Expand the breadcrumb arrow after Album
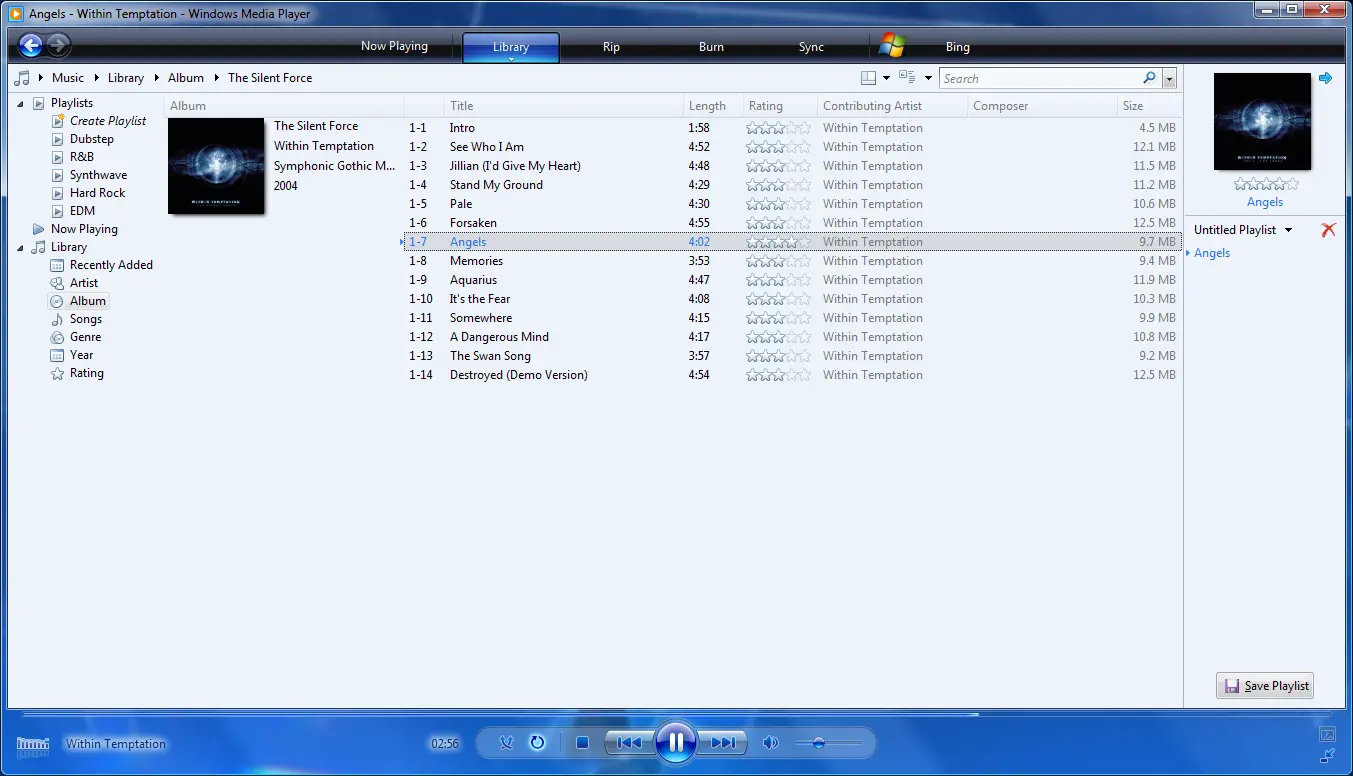Screen dimensions: 1353x776 pos(216,78)
